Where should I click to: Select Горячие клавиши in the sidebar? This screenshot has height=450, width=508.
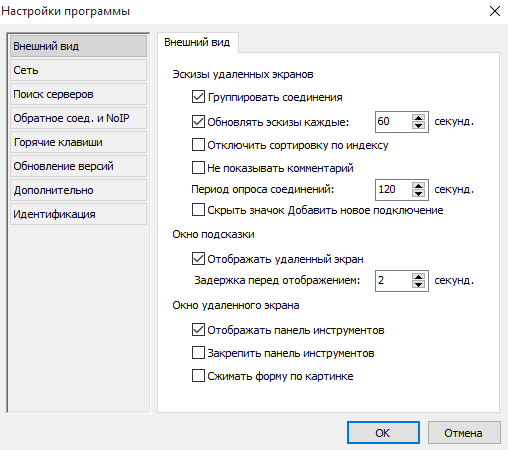click(78, 142)
